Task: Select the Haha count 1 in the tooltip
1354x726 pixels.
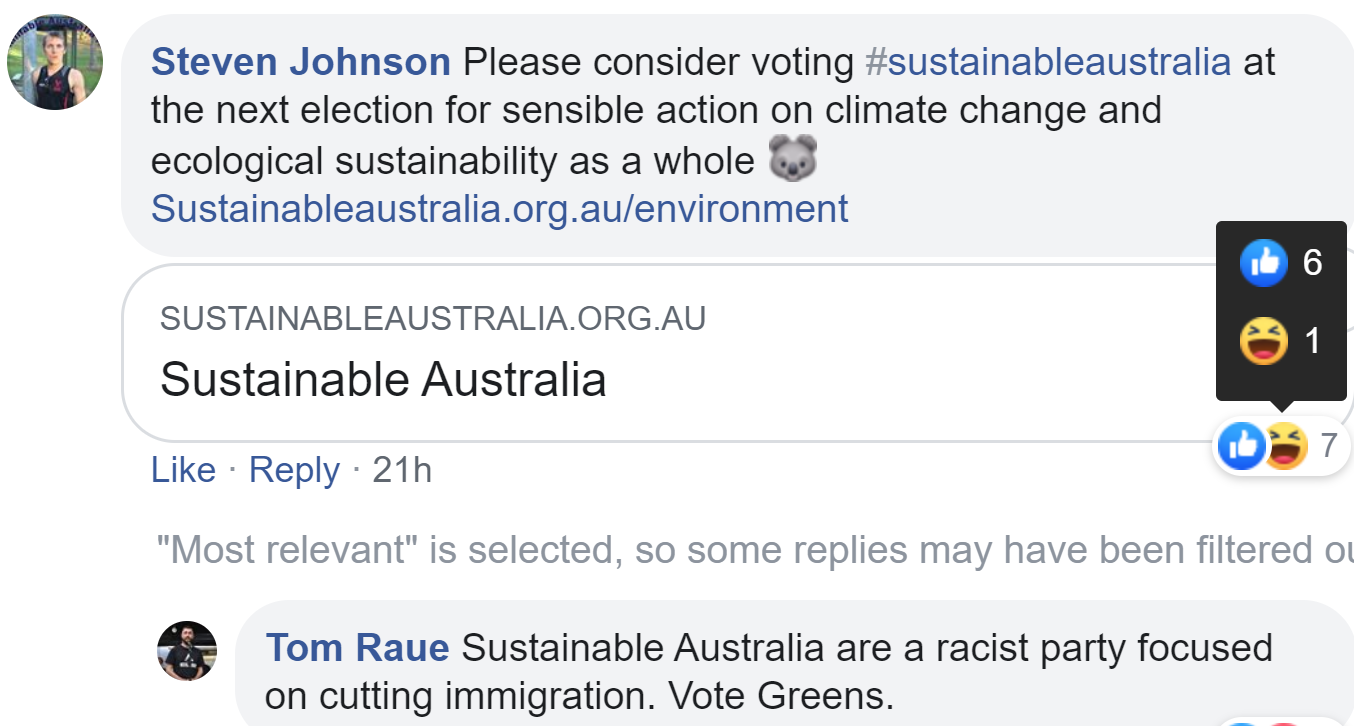Action: (x=1312, y=342)
